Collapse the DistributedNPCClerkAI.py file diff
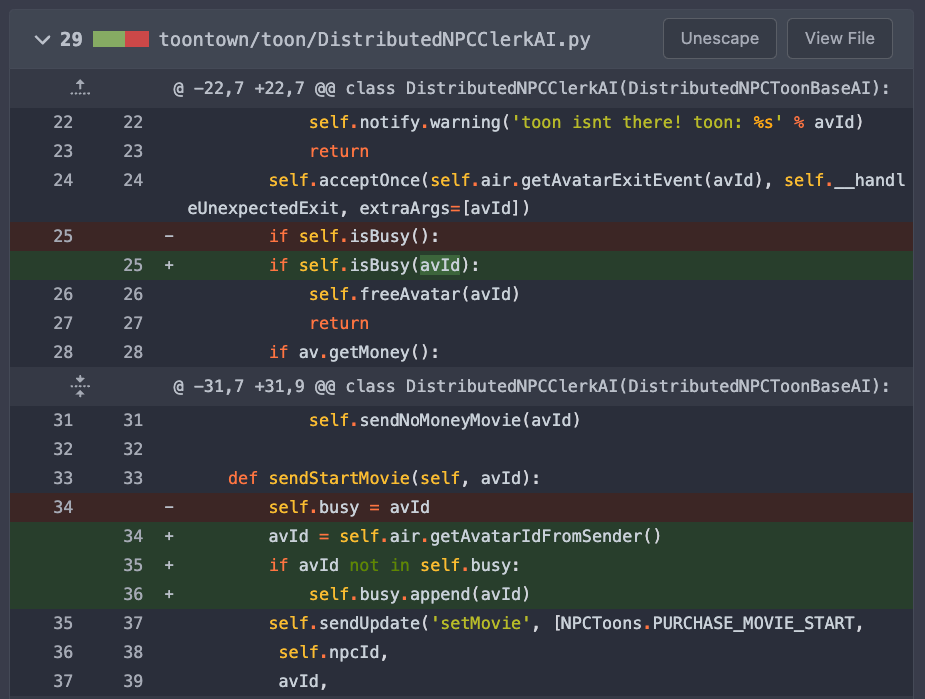 coord(42,40)
